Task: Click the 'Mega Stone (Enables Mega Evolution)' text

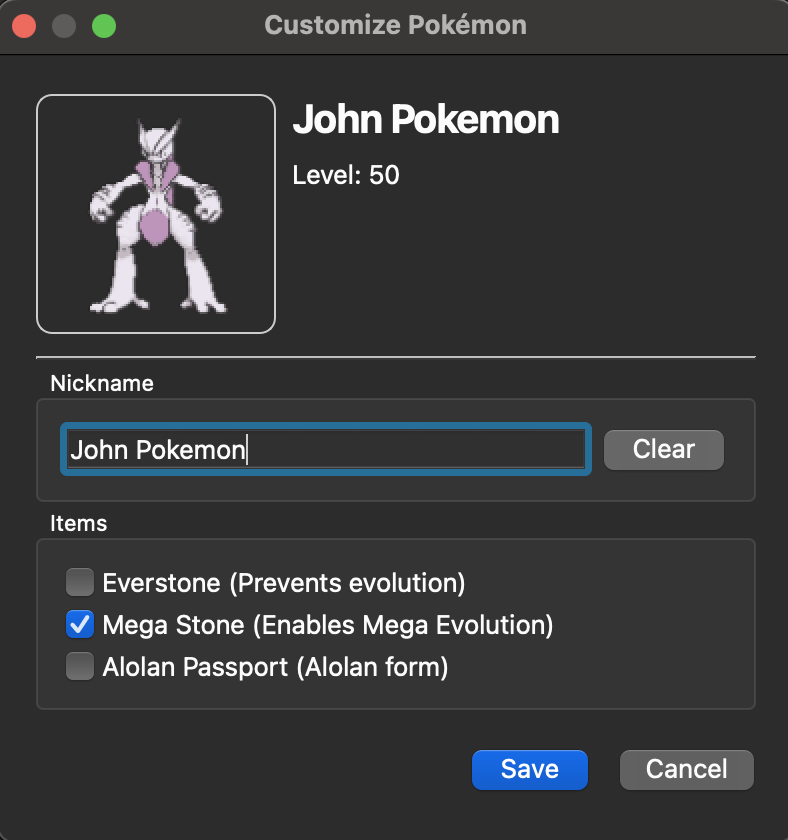Action: point(328,625)
